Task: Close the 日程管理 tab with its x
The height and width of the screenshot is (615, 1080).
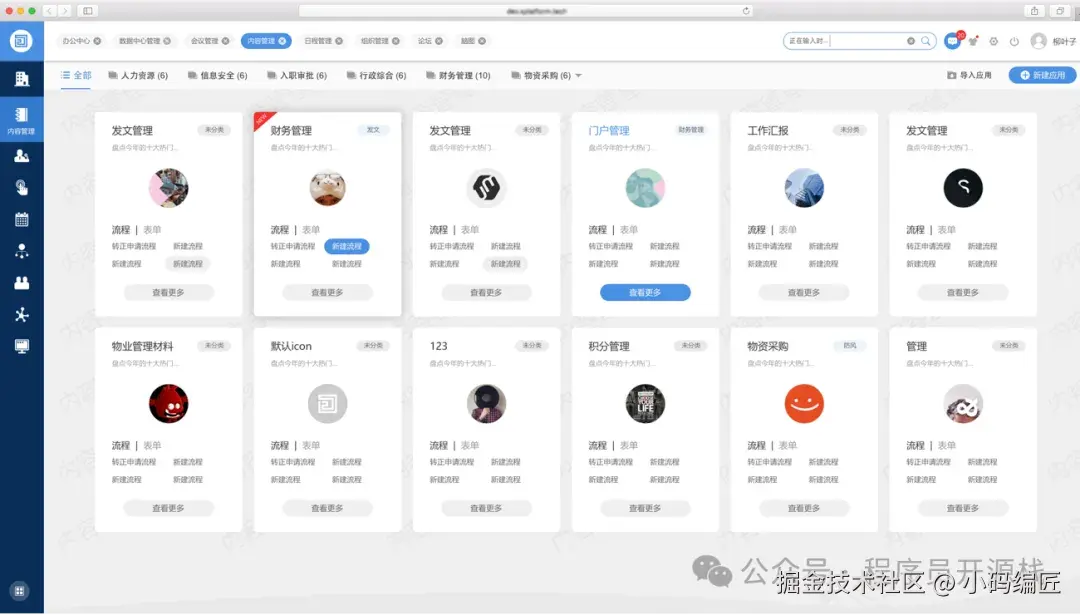Action: point(339,40)
